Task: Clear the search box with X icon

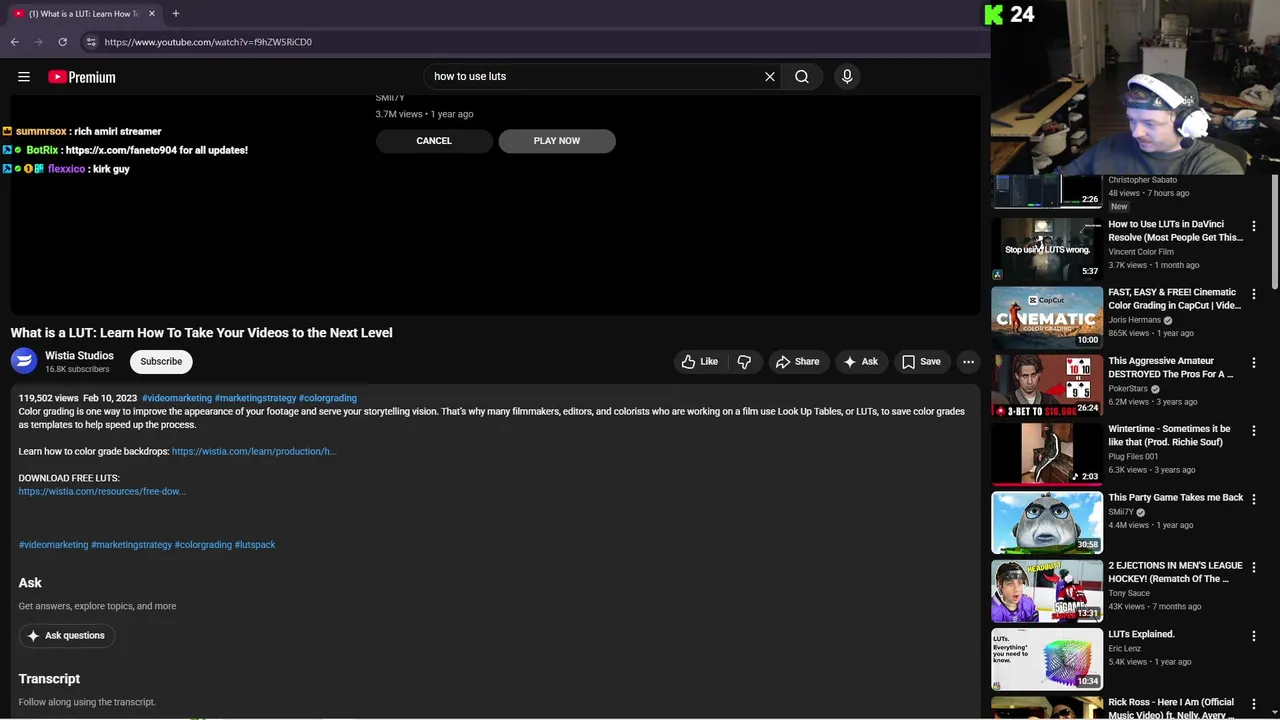Action: click(x=770, y=76)
